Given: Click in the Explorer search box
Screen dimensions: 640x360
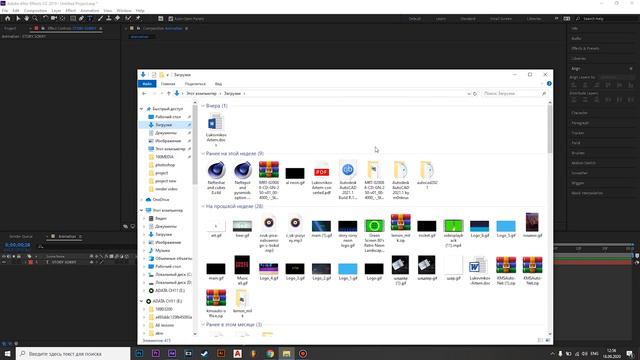Looking at the screenshot, I should 513,93.
